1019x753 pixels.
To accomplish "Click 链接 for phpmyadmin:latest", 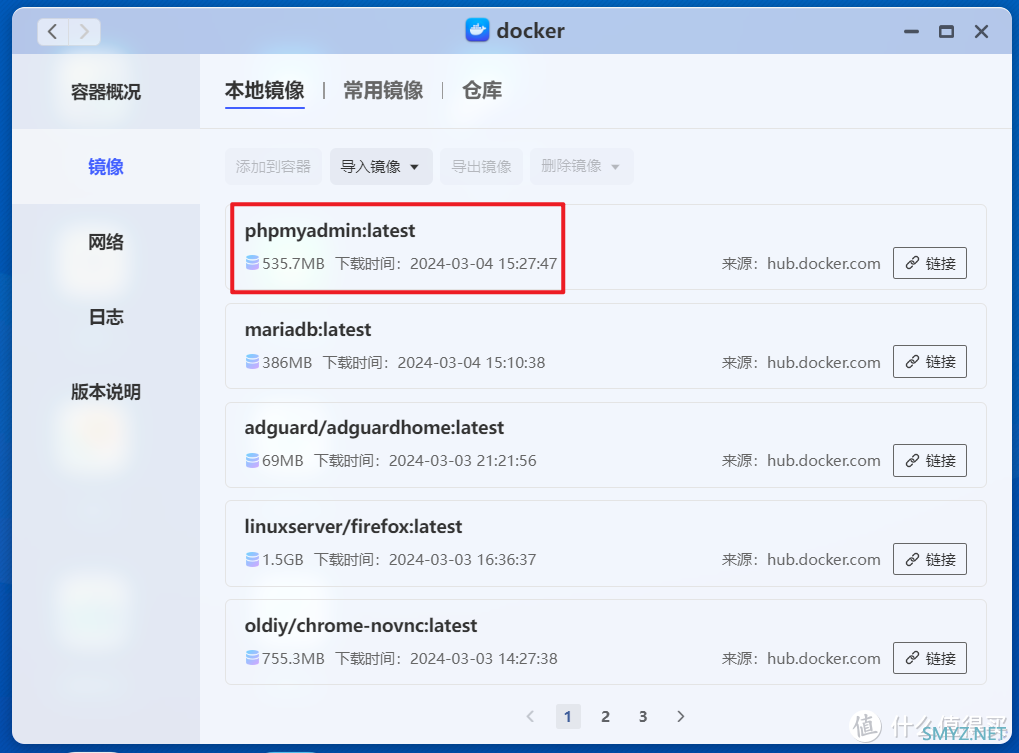I will pos(929,263).
